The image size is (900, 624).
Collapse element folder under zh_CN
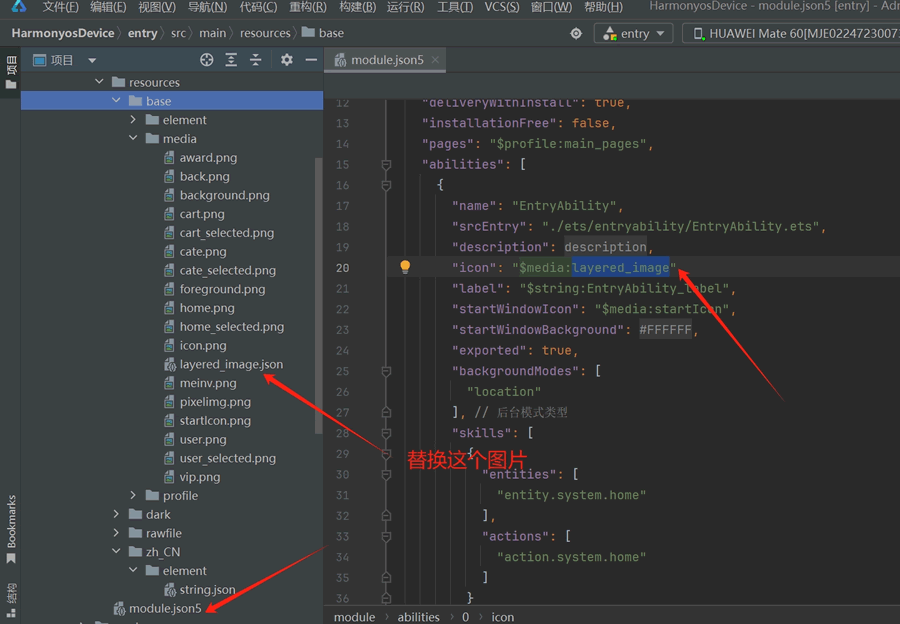pos(133,570)
